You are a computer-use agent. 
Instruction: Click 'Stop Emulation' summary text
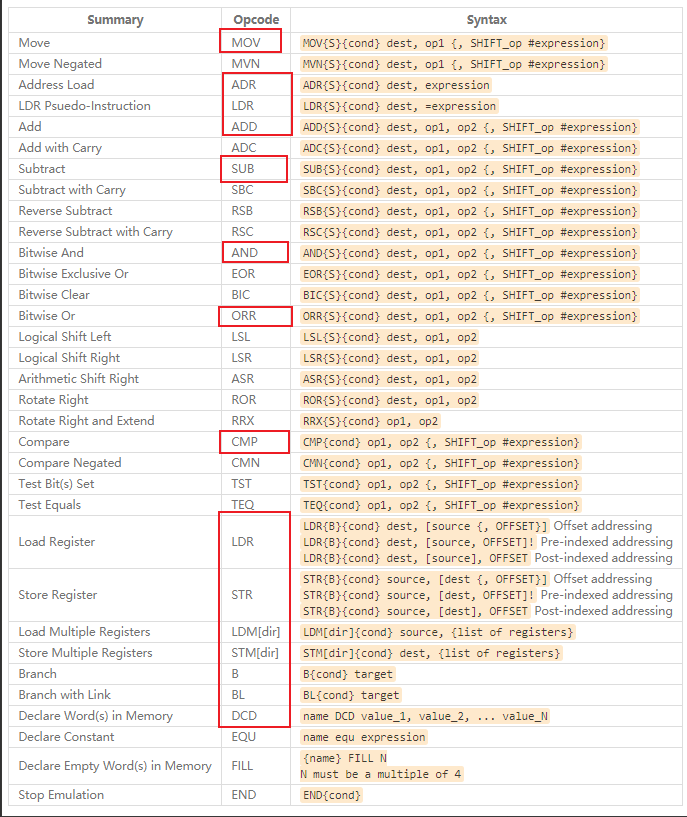tap(61, 795)
